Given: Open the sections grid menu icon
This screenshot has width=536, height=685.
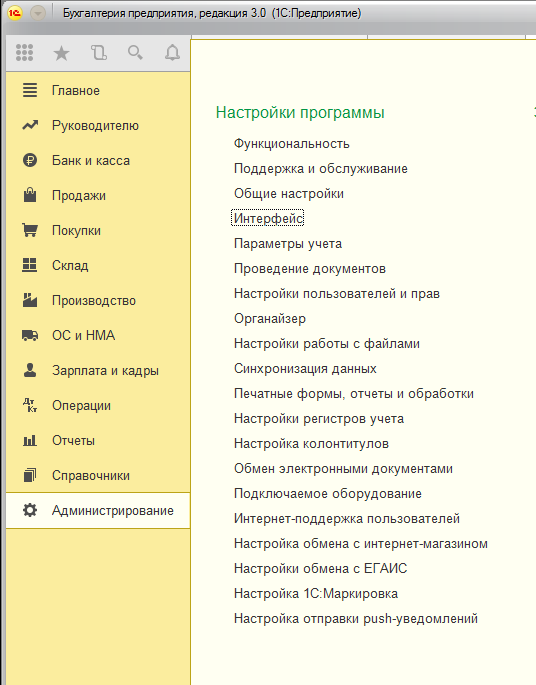Looking at the screenshot, I should click(x=24, y=53).
